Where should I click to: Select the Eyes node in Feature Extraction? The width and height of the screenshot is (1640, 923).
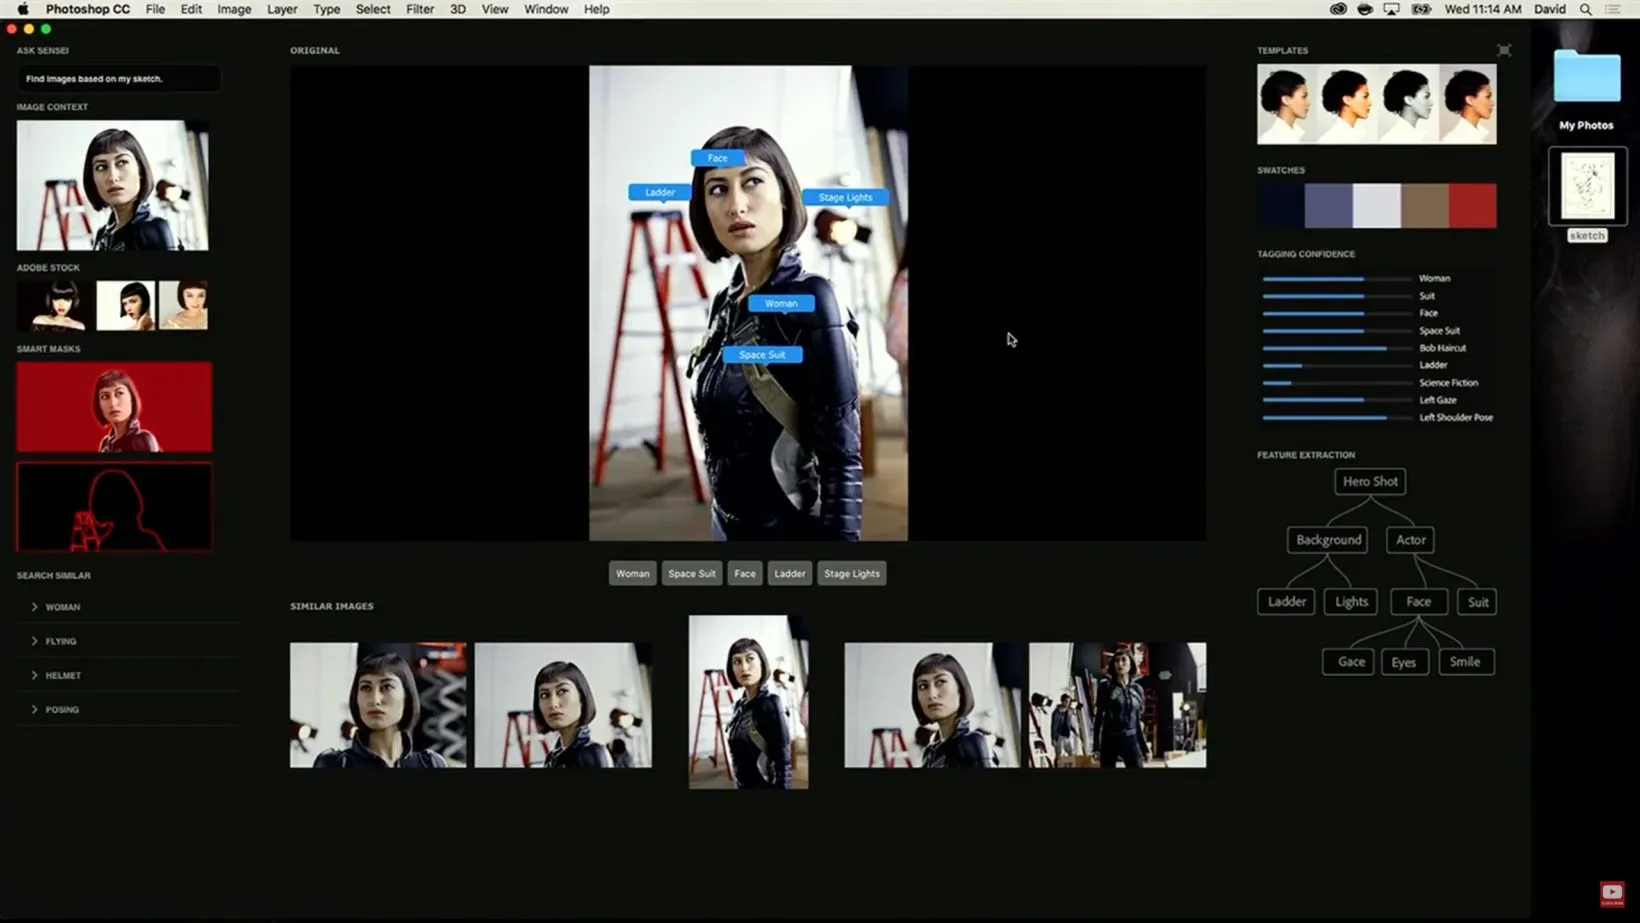1404,661
